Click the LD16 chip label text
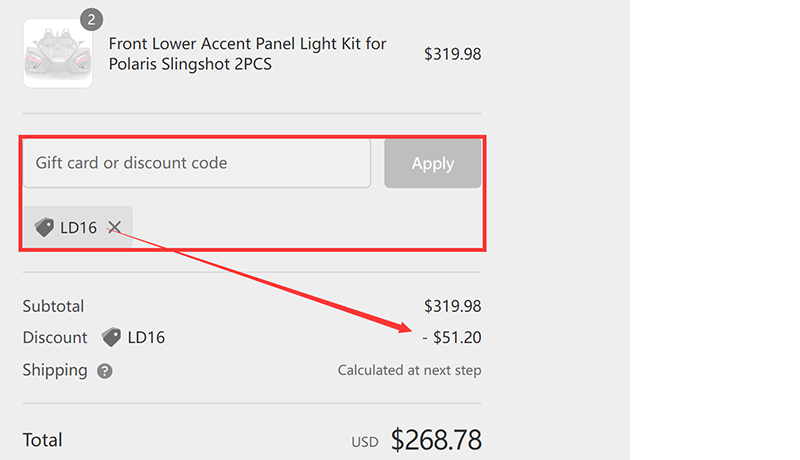The width and height of the screenshot is (800, 460). tap(78, 228)
